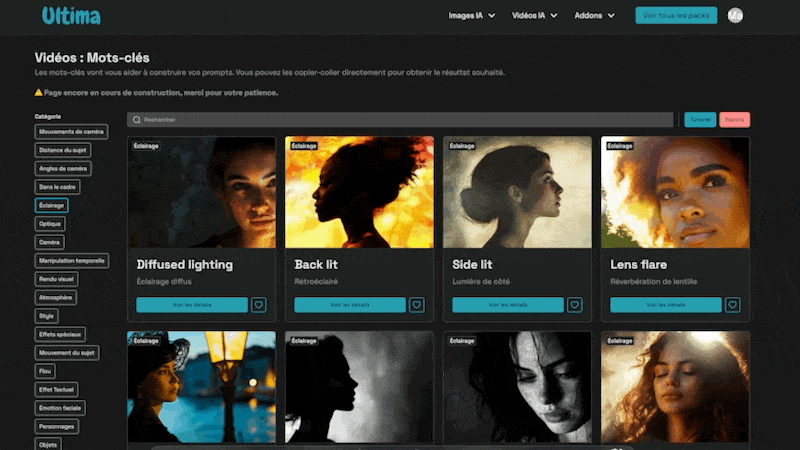
Task: Open Voir les détails for Diffused lighting
Action: point(192,305)
